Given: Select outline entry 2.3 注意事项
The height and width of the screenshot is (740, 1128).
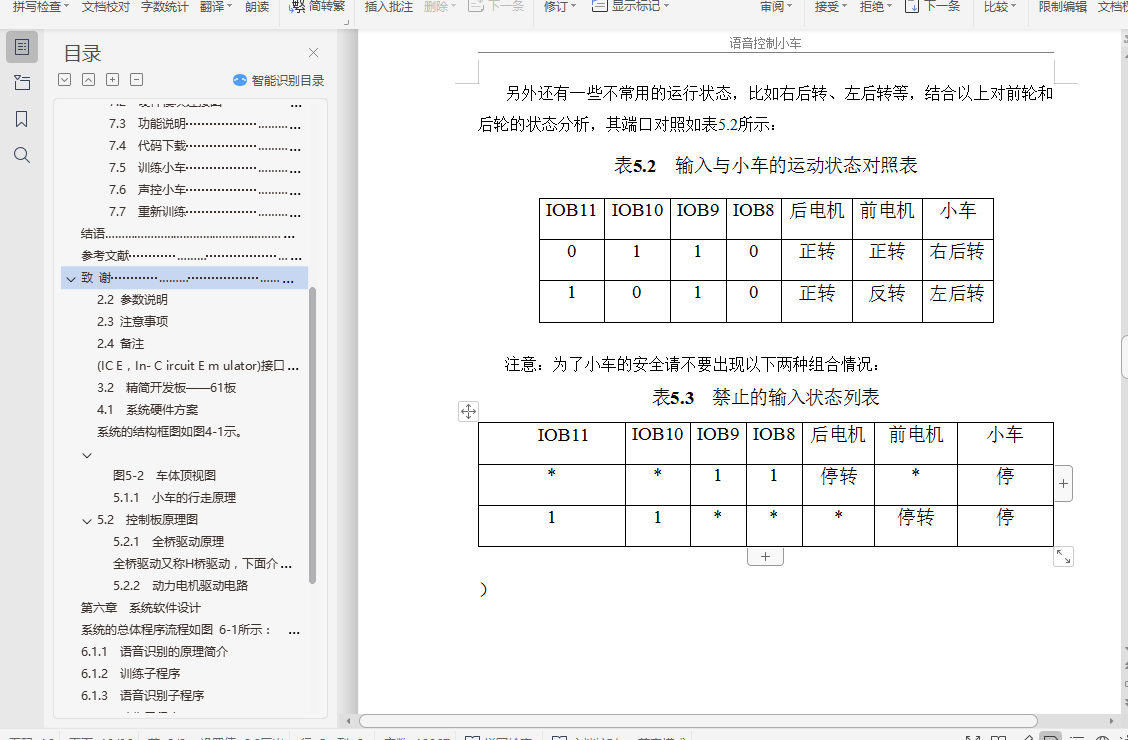Looking at the screenshot, I should 132,321.
